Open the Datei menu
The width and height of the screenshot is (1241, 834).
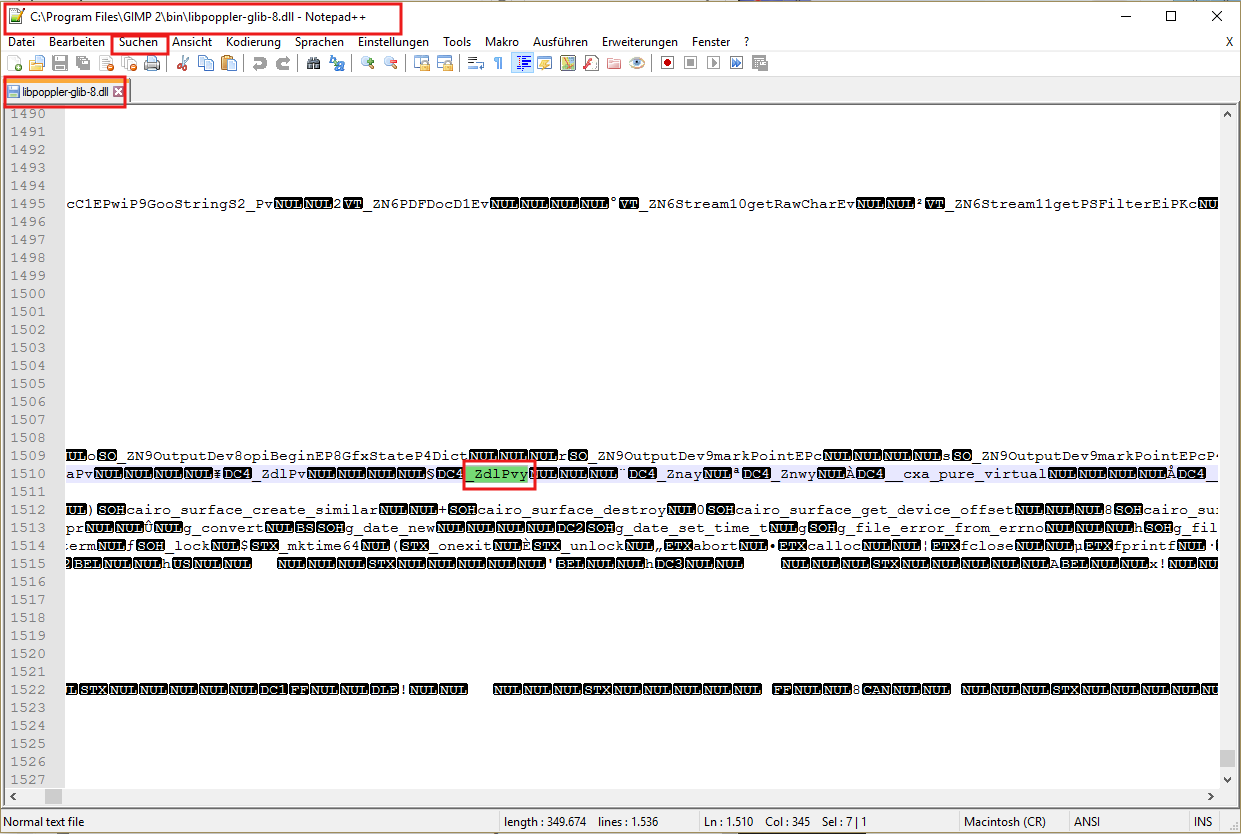click(x=21, y=42)
